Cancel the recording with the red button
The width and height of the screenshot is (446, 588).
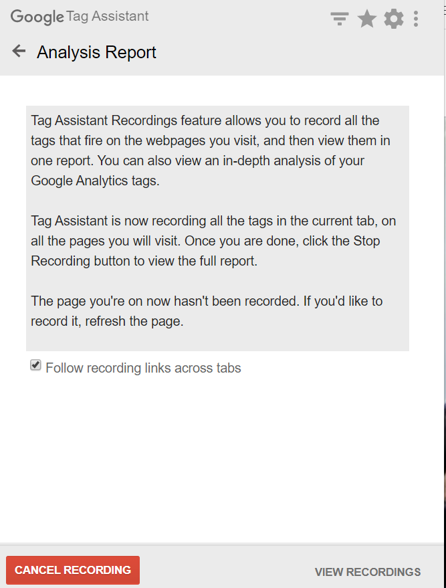click(x=73, y=570)
